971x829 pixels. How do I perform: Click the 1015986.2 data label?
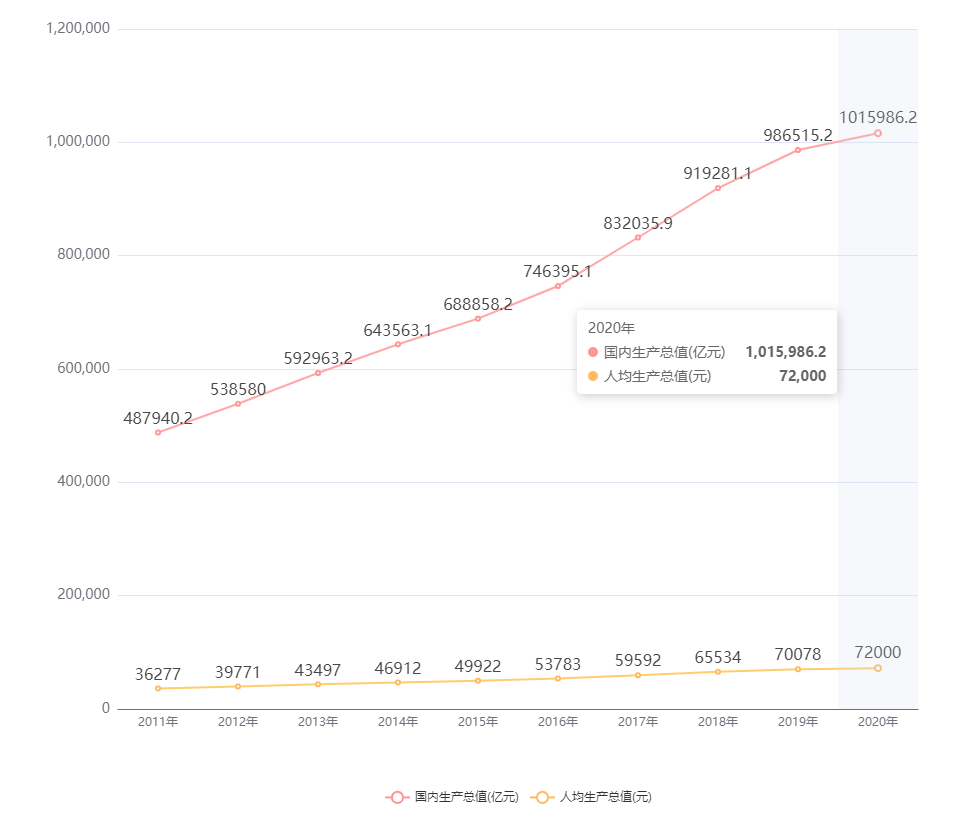pos(878,117)
